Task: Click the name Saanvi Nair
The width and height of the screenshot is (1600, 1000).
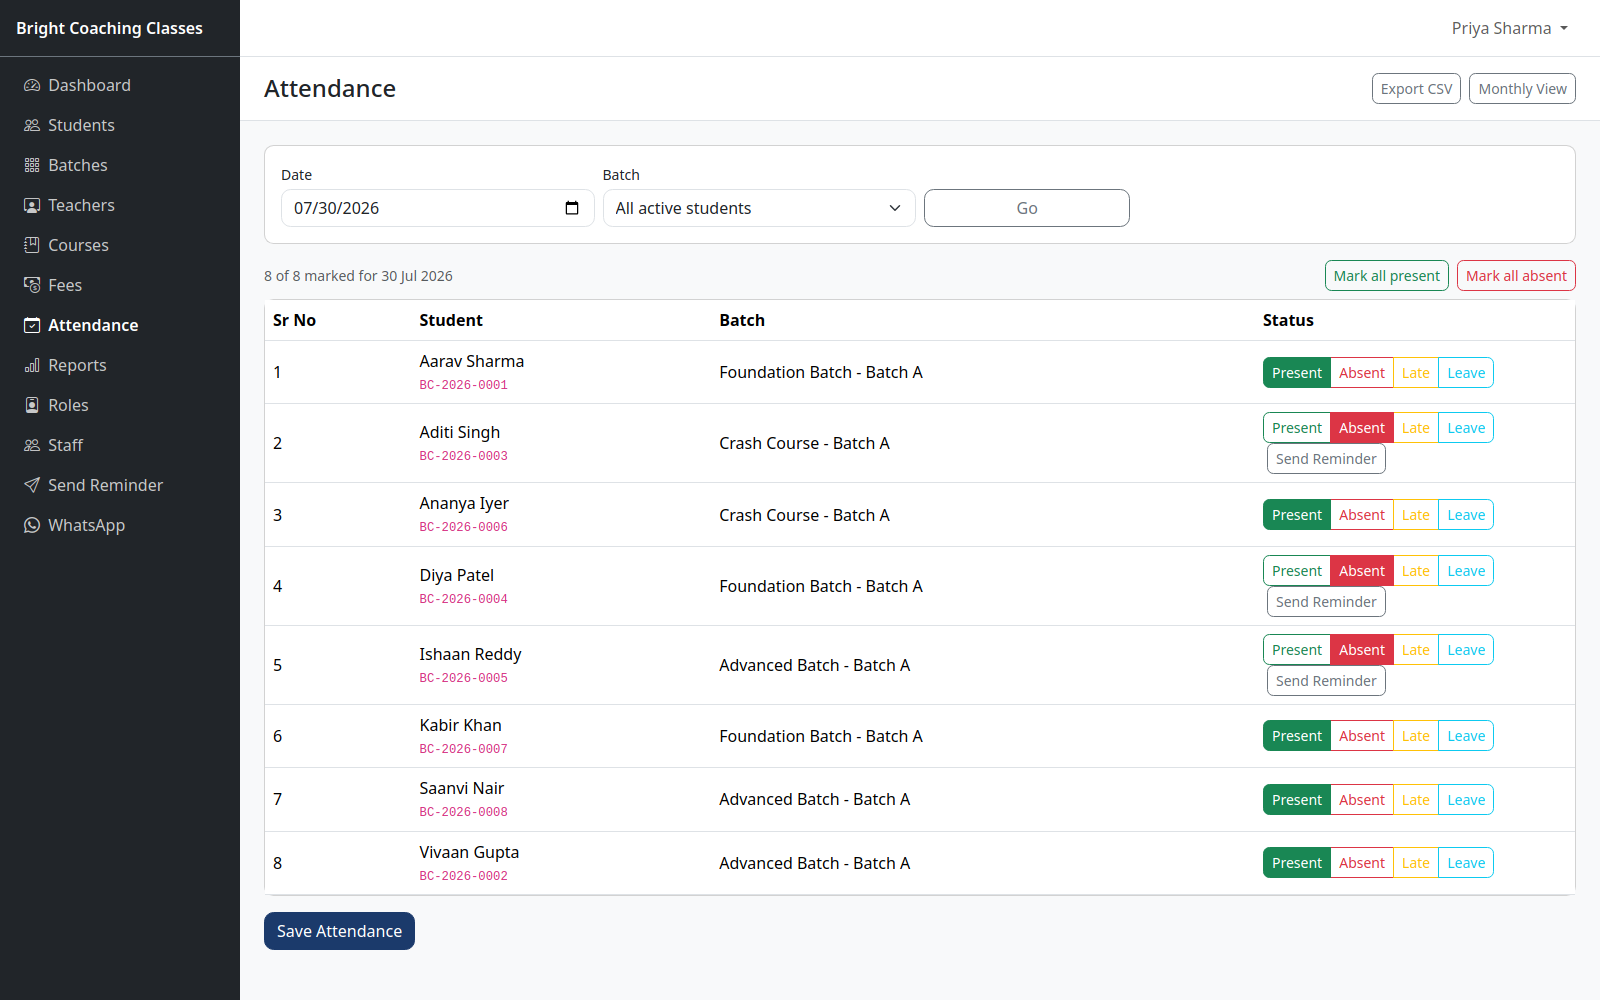Action: tap(461, 788)
